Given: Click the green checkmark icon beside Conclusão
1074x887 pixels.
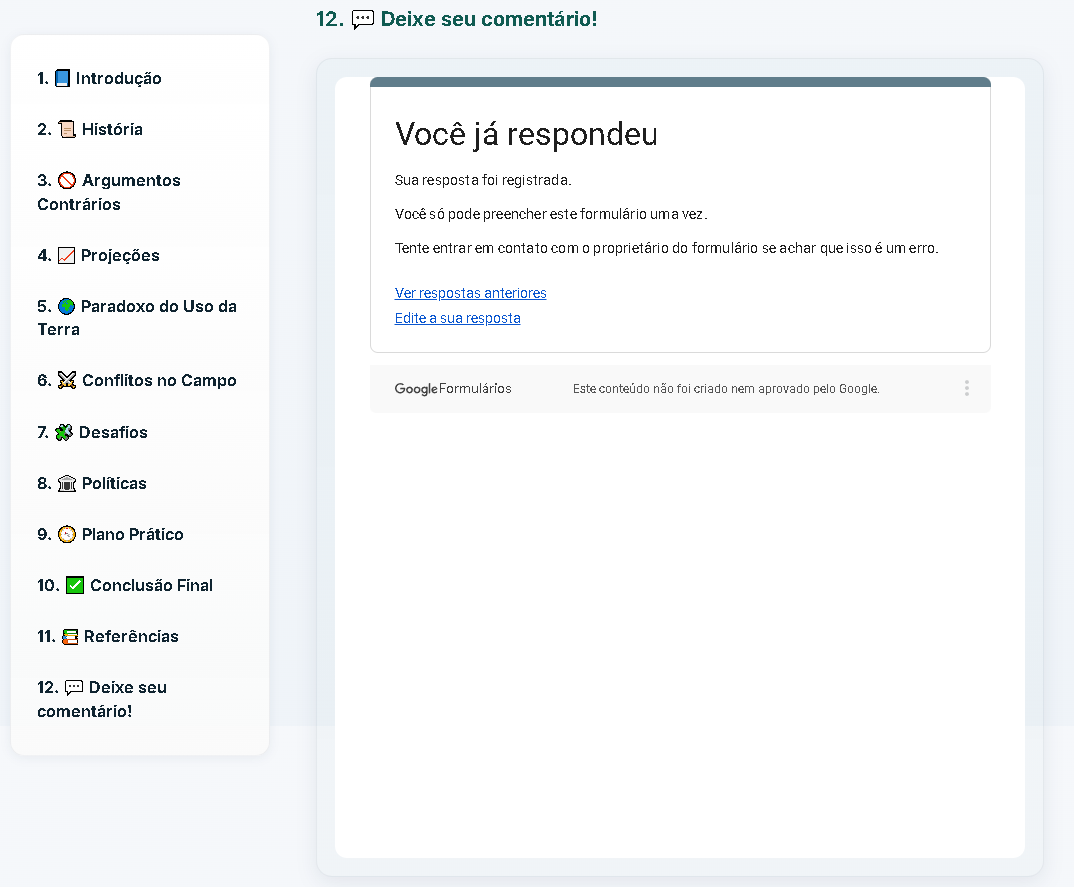Looking at the screenshot, I should (75, 586).
